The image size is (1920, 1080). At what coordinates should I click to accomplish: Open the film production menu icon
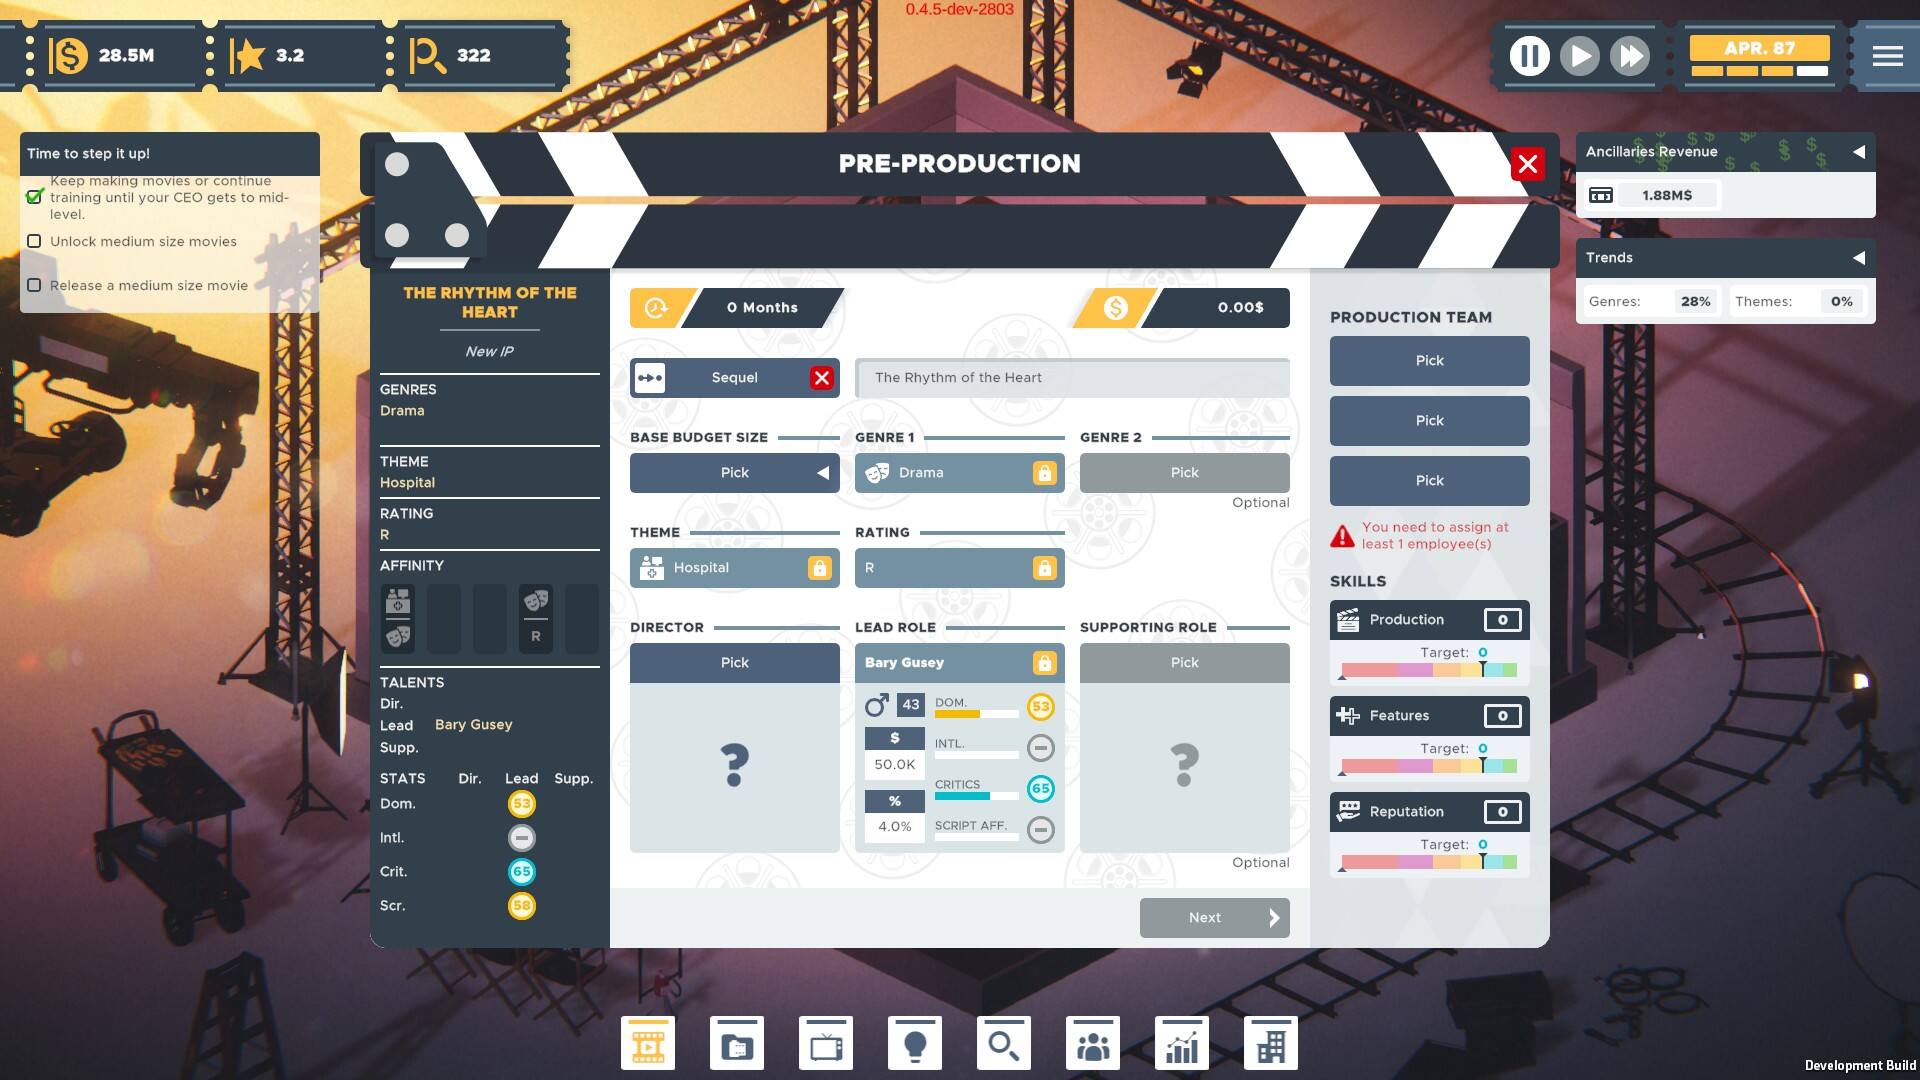[x=648, y=1044]
